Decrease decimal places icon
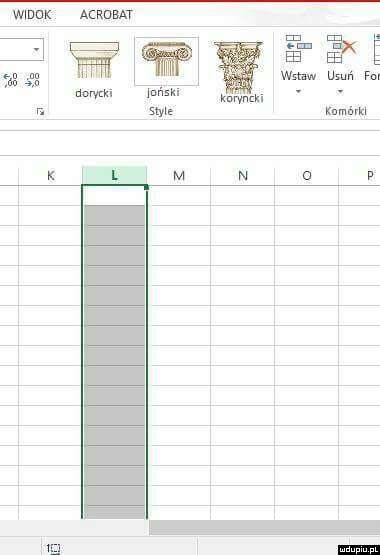The width and height of the screenshot is (380, 555). [33, 80]
